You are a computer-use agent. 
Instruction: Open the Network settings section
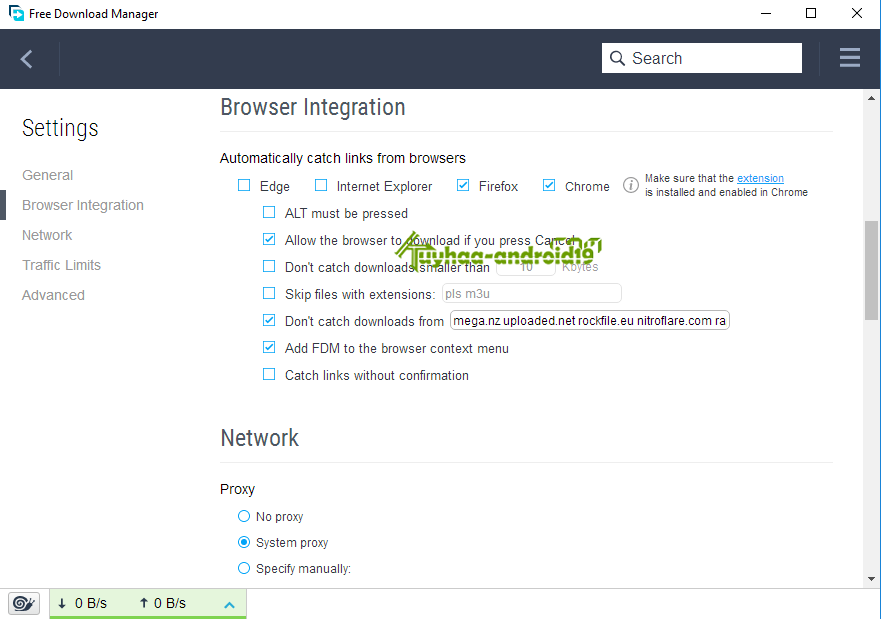point(47,234)
